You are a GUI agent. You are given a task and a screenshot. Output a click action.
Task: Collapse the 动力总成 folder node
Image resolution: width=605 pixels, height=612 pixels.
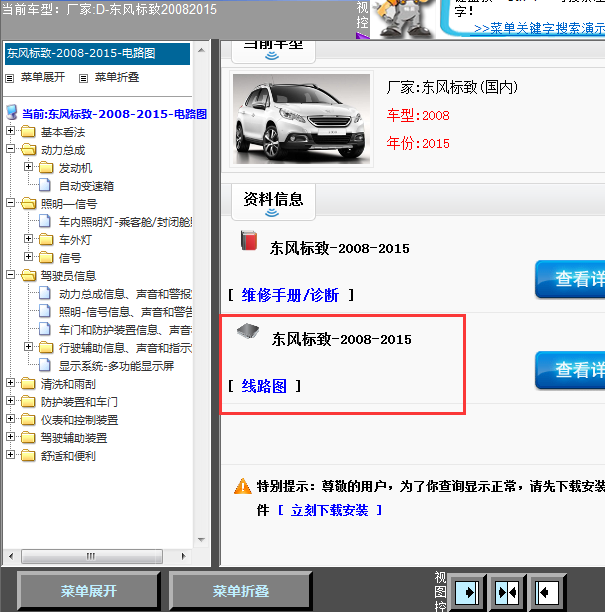tap(11, 149)
